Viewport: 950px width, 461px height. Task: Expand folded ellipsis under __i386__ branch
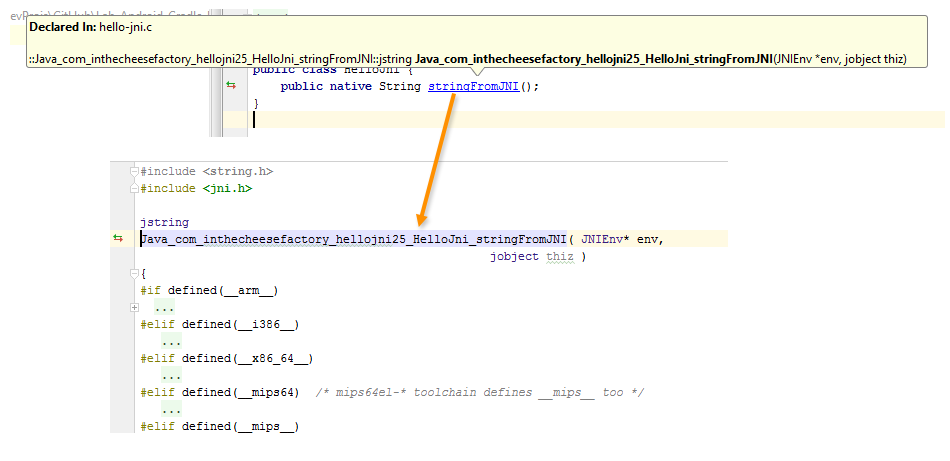coord(171,341)
